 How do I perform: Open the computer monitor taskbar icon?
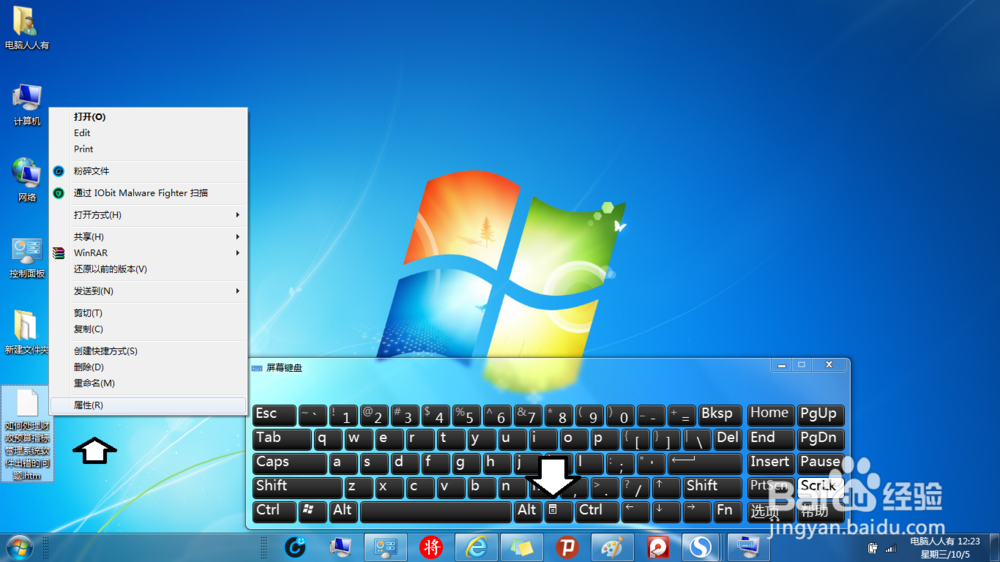pos(340,547)
